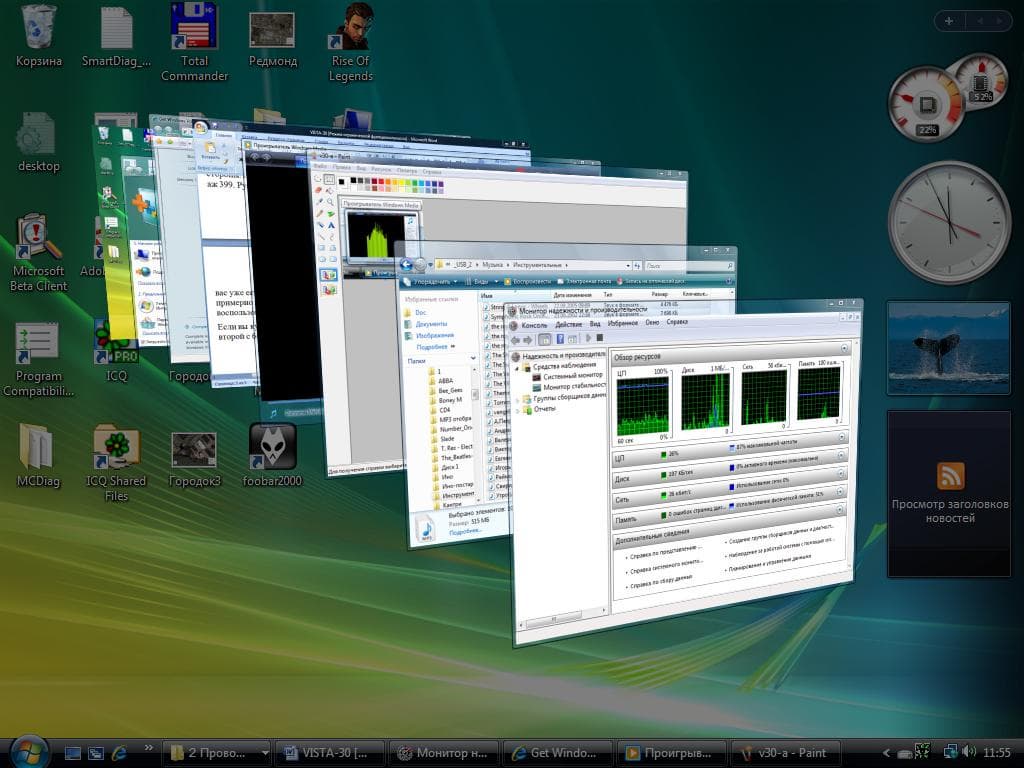
Task: Launch Internet Explorer from Quick Launch
Action: pos(119,753)
